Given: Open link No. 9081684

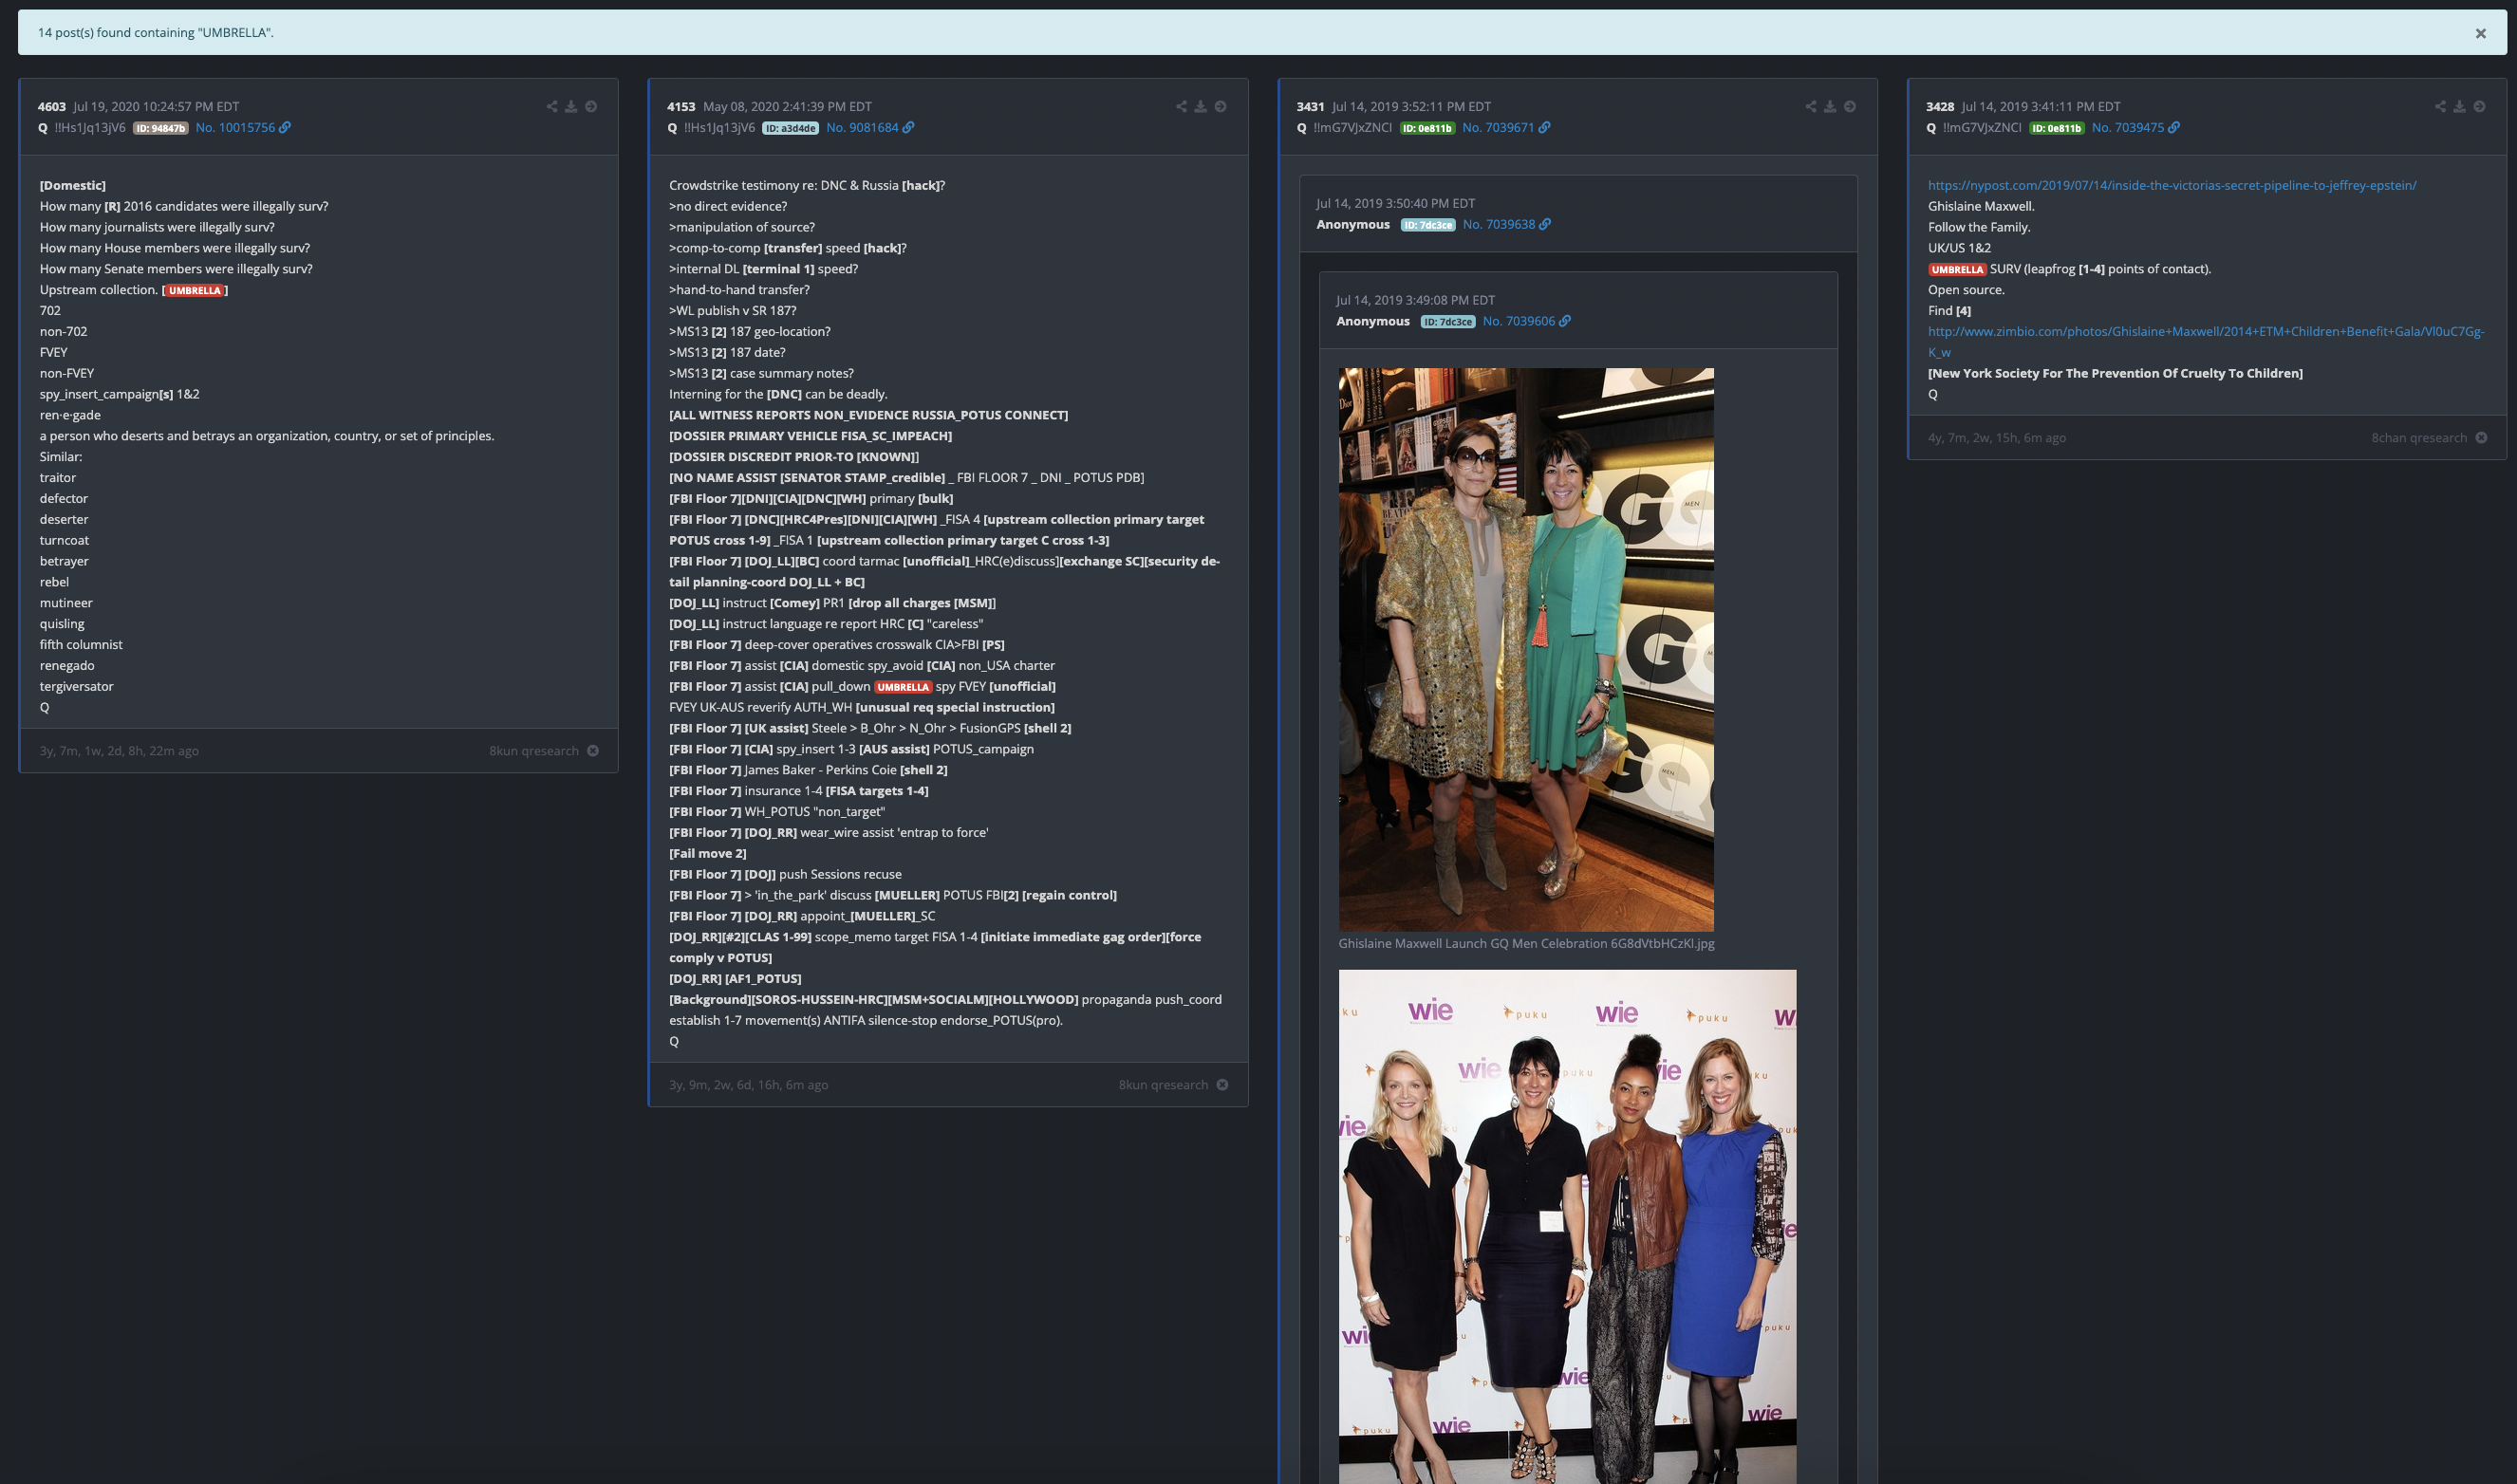Looking at the screenshot, I should [x=870, y=127].
